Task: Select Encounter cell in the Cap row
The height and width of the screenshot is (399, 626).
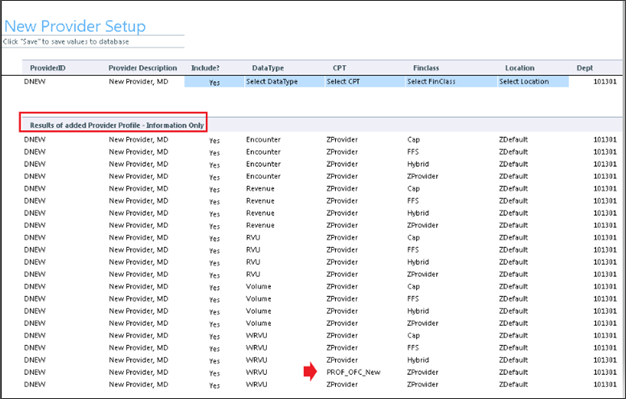Action: tap(263, 139)
